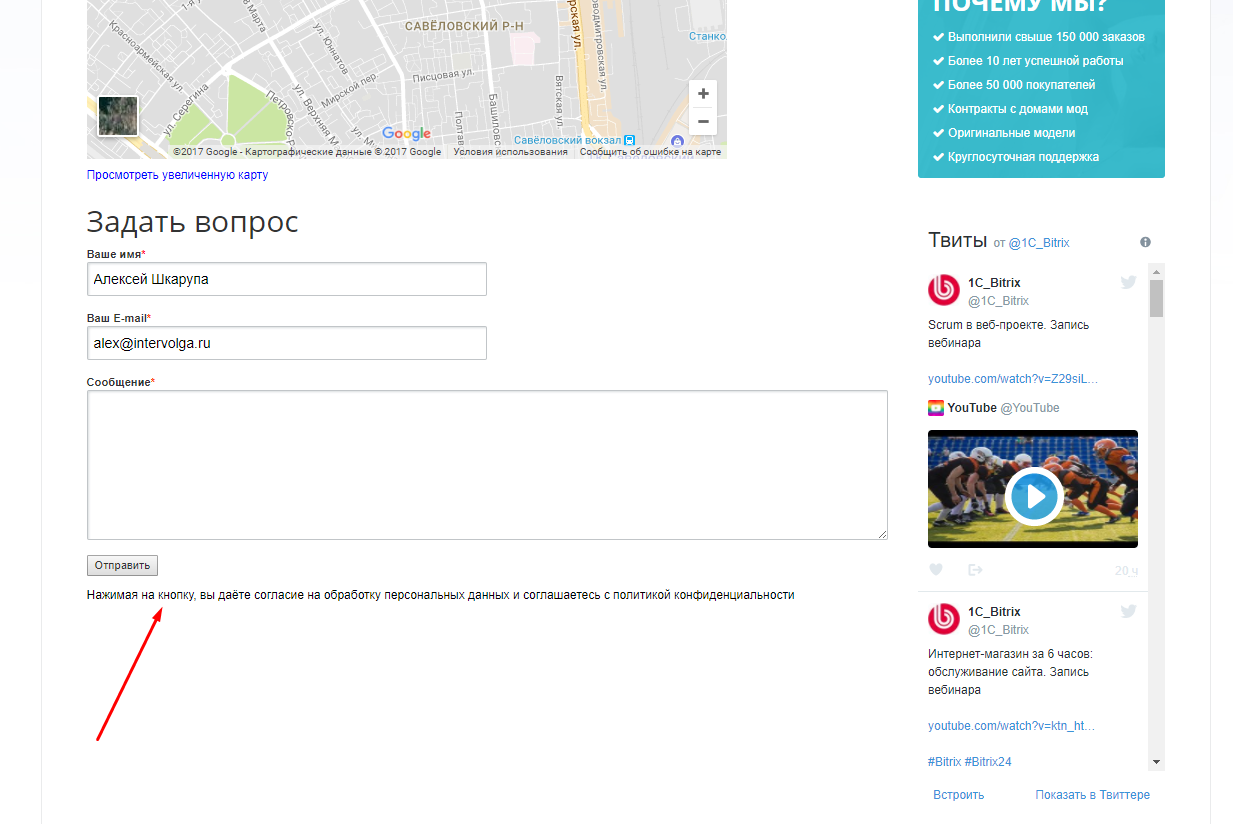Open Показать в Твиттере link
The height and width of the screenshot is (824, 1233).
coord(1093,795)
